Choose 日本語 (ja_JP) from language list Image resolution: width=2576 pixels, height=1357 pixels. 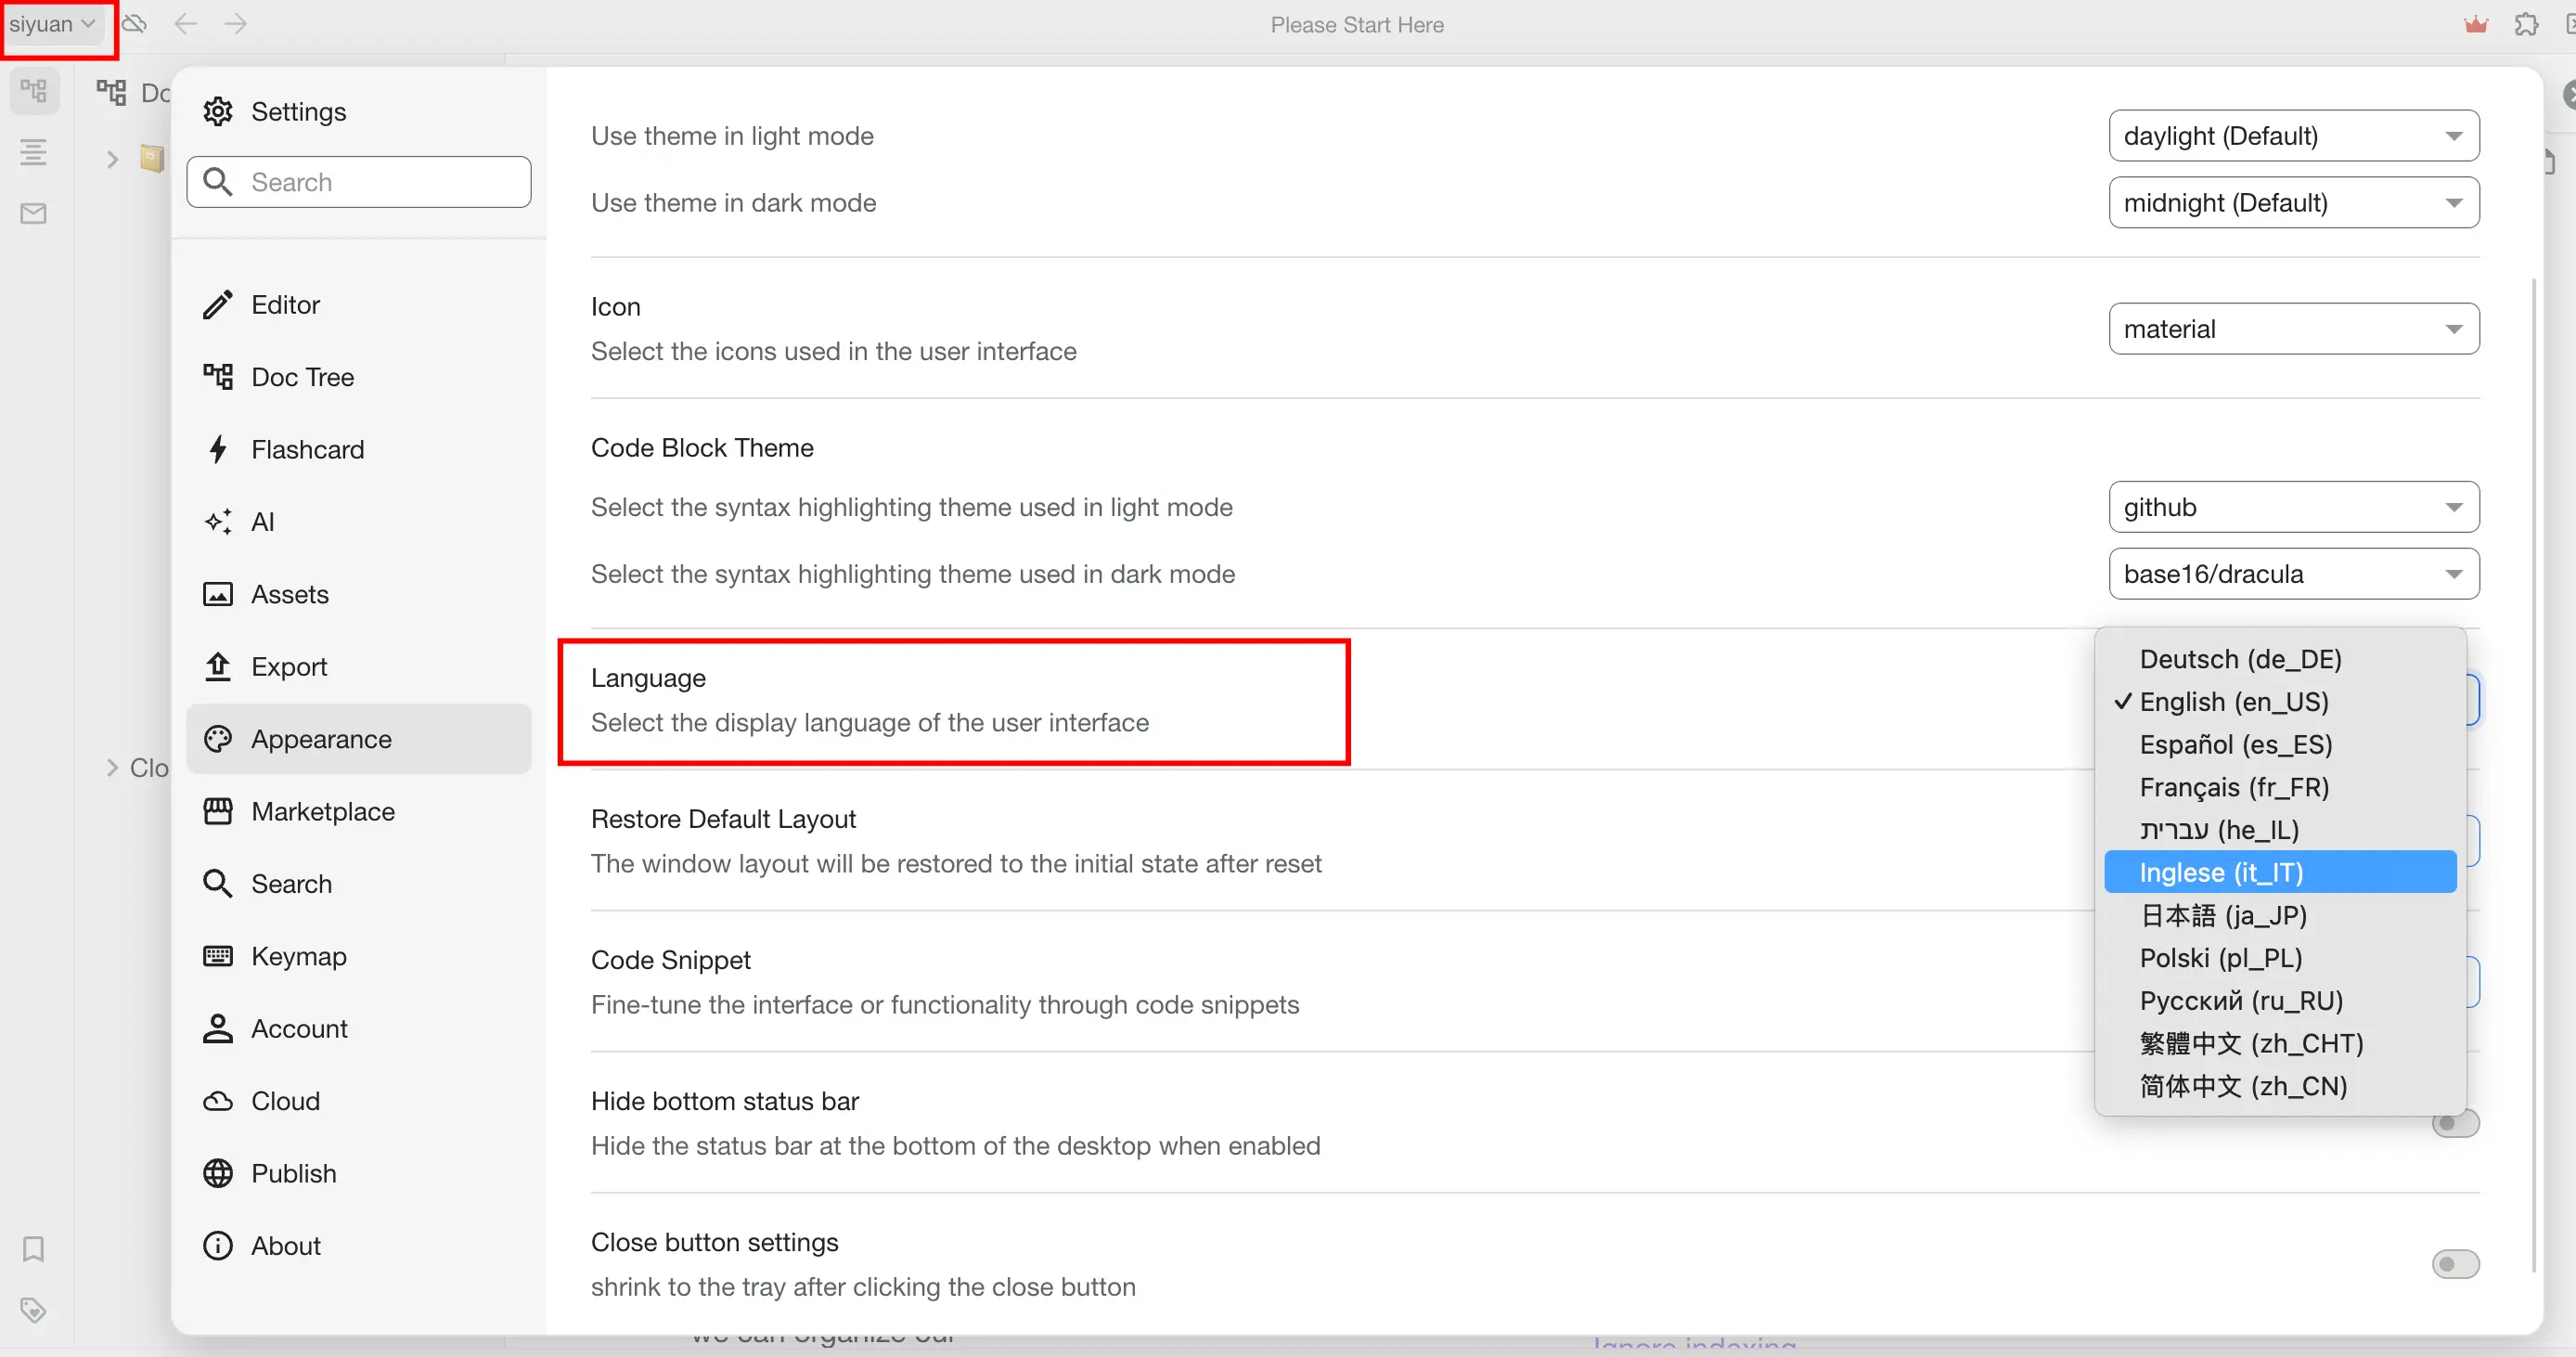[2222, 915]
